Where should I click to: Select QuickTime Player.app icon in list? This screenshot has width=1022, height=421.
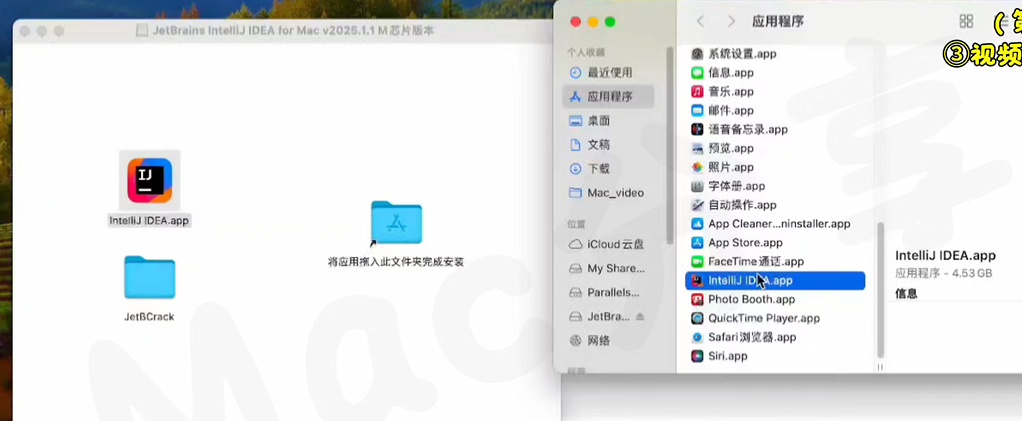[x=697, y=319]
